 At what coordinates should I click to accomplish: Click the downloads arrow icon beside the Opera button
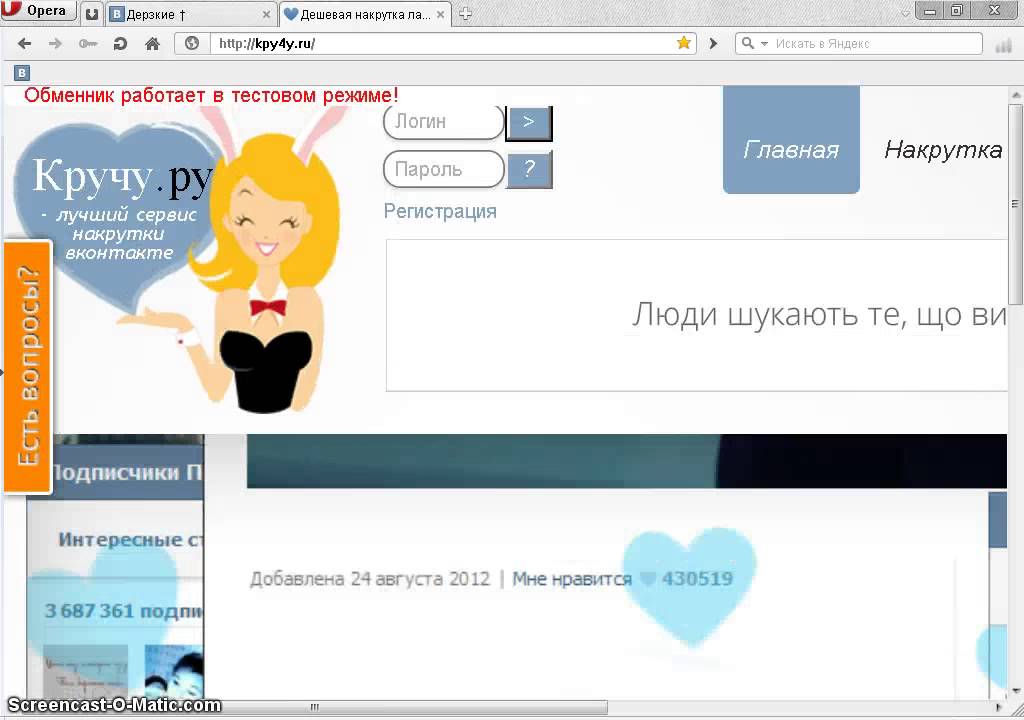[x=92, y=14]
